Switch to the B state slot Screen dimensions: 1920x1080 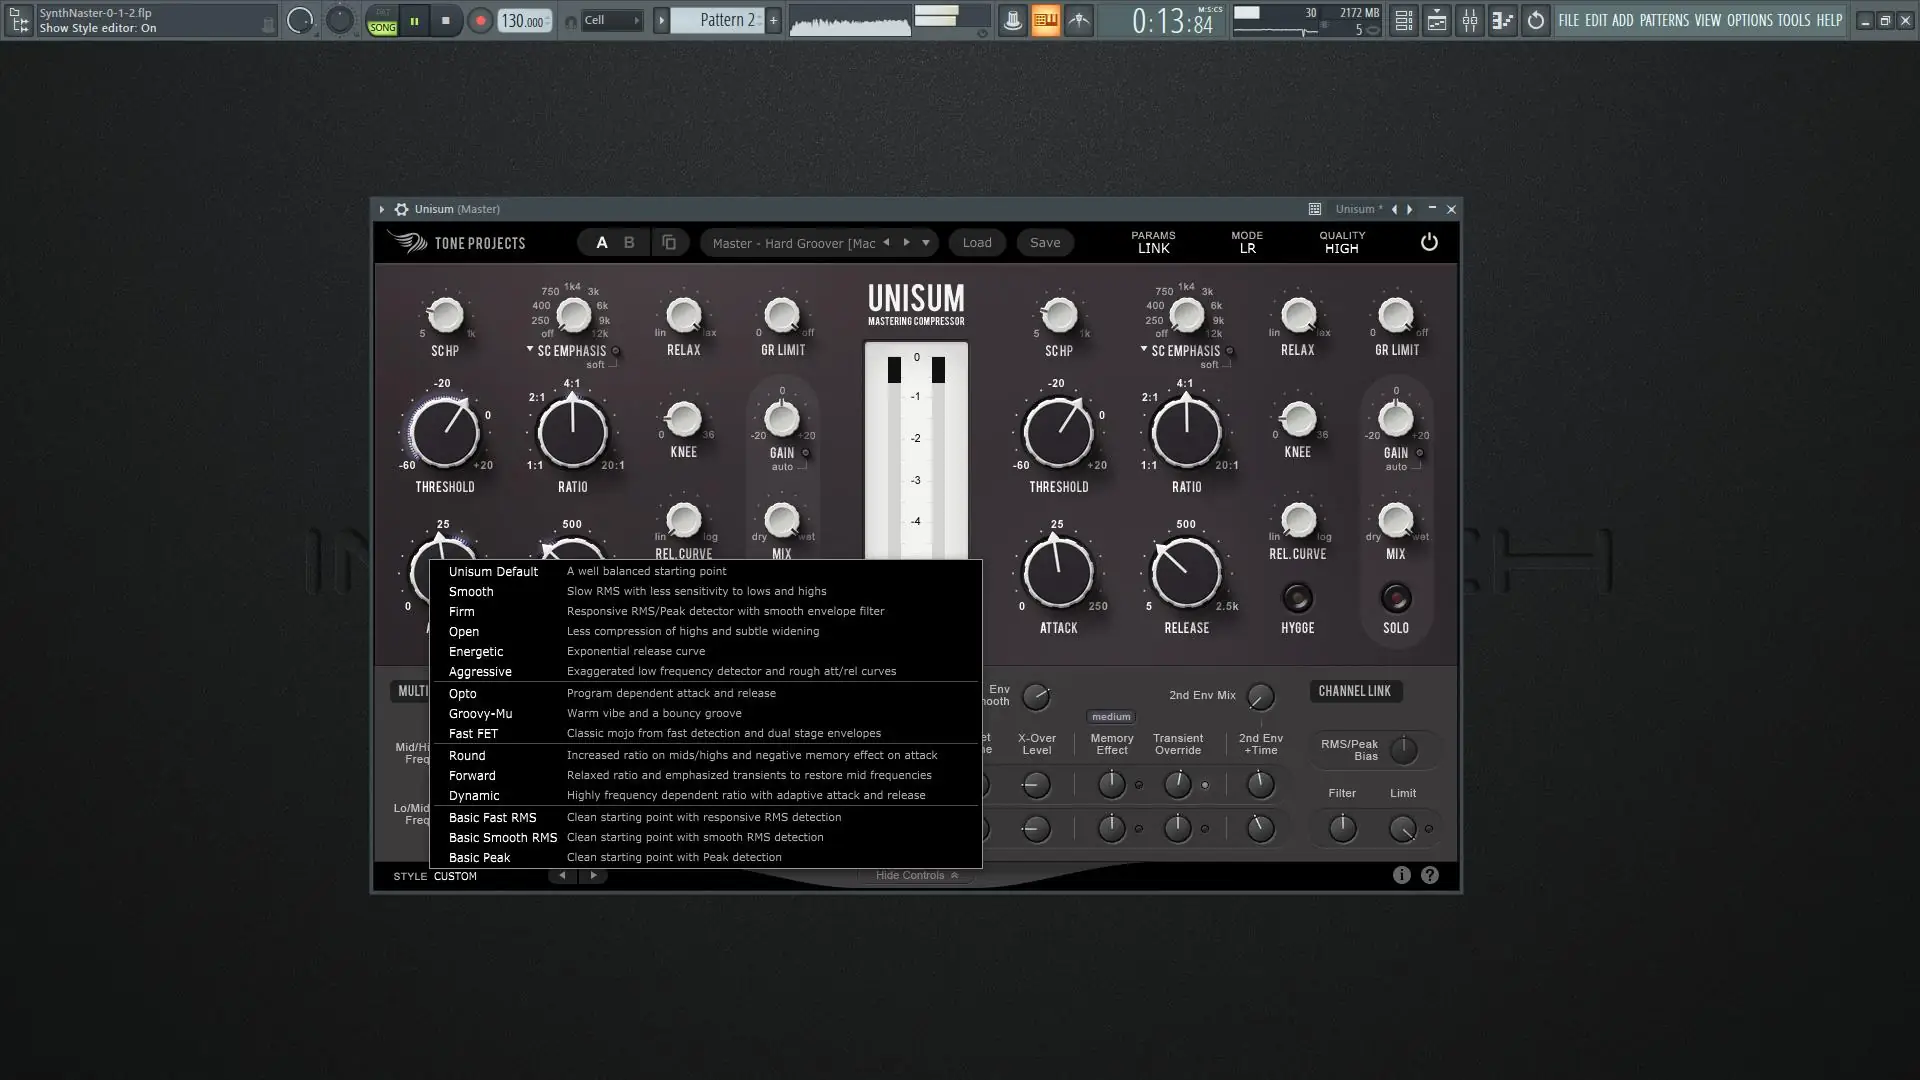(629, 242)
